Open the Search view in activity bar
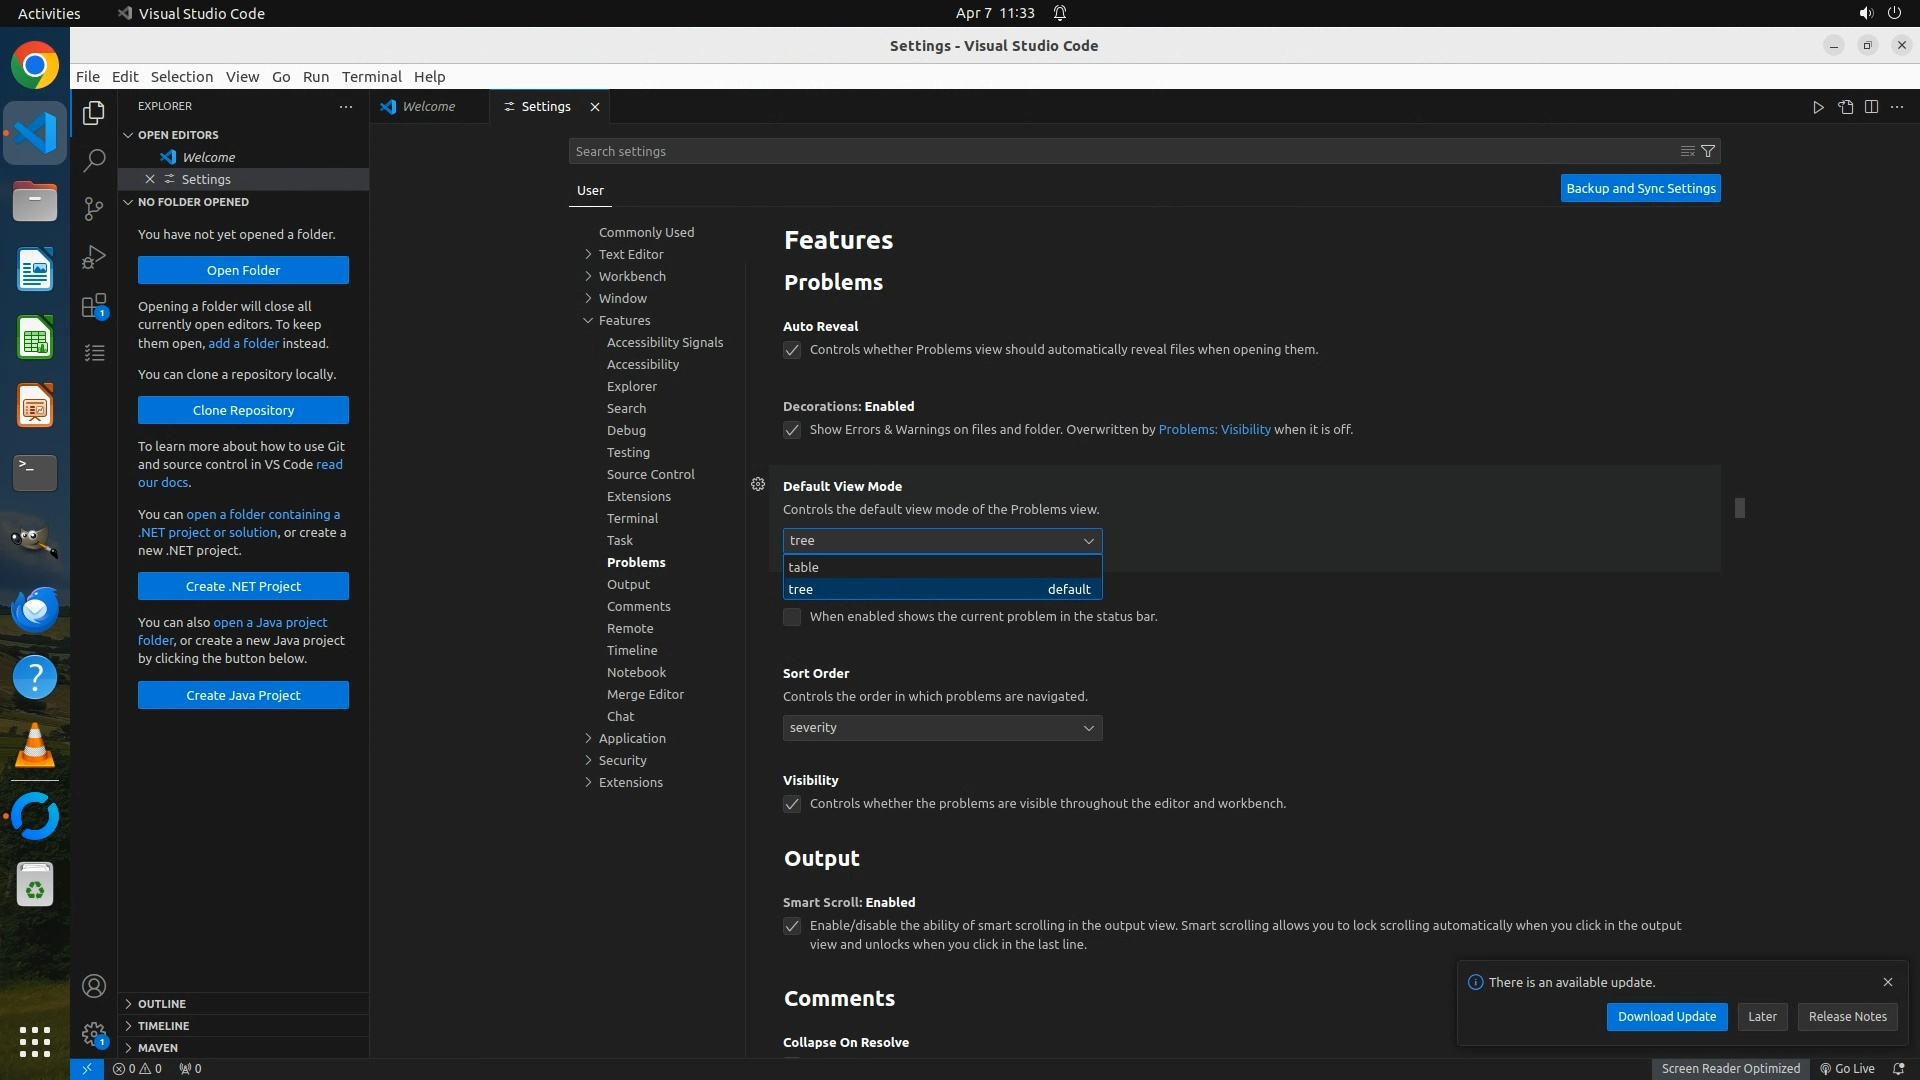Screen dimensions: 1920x1080 [x=94, y=160]
